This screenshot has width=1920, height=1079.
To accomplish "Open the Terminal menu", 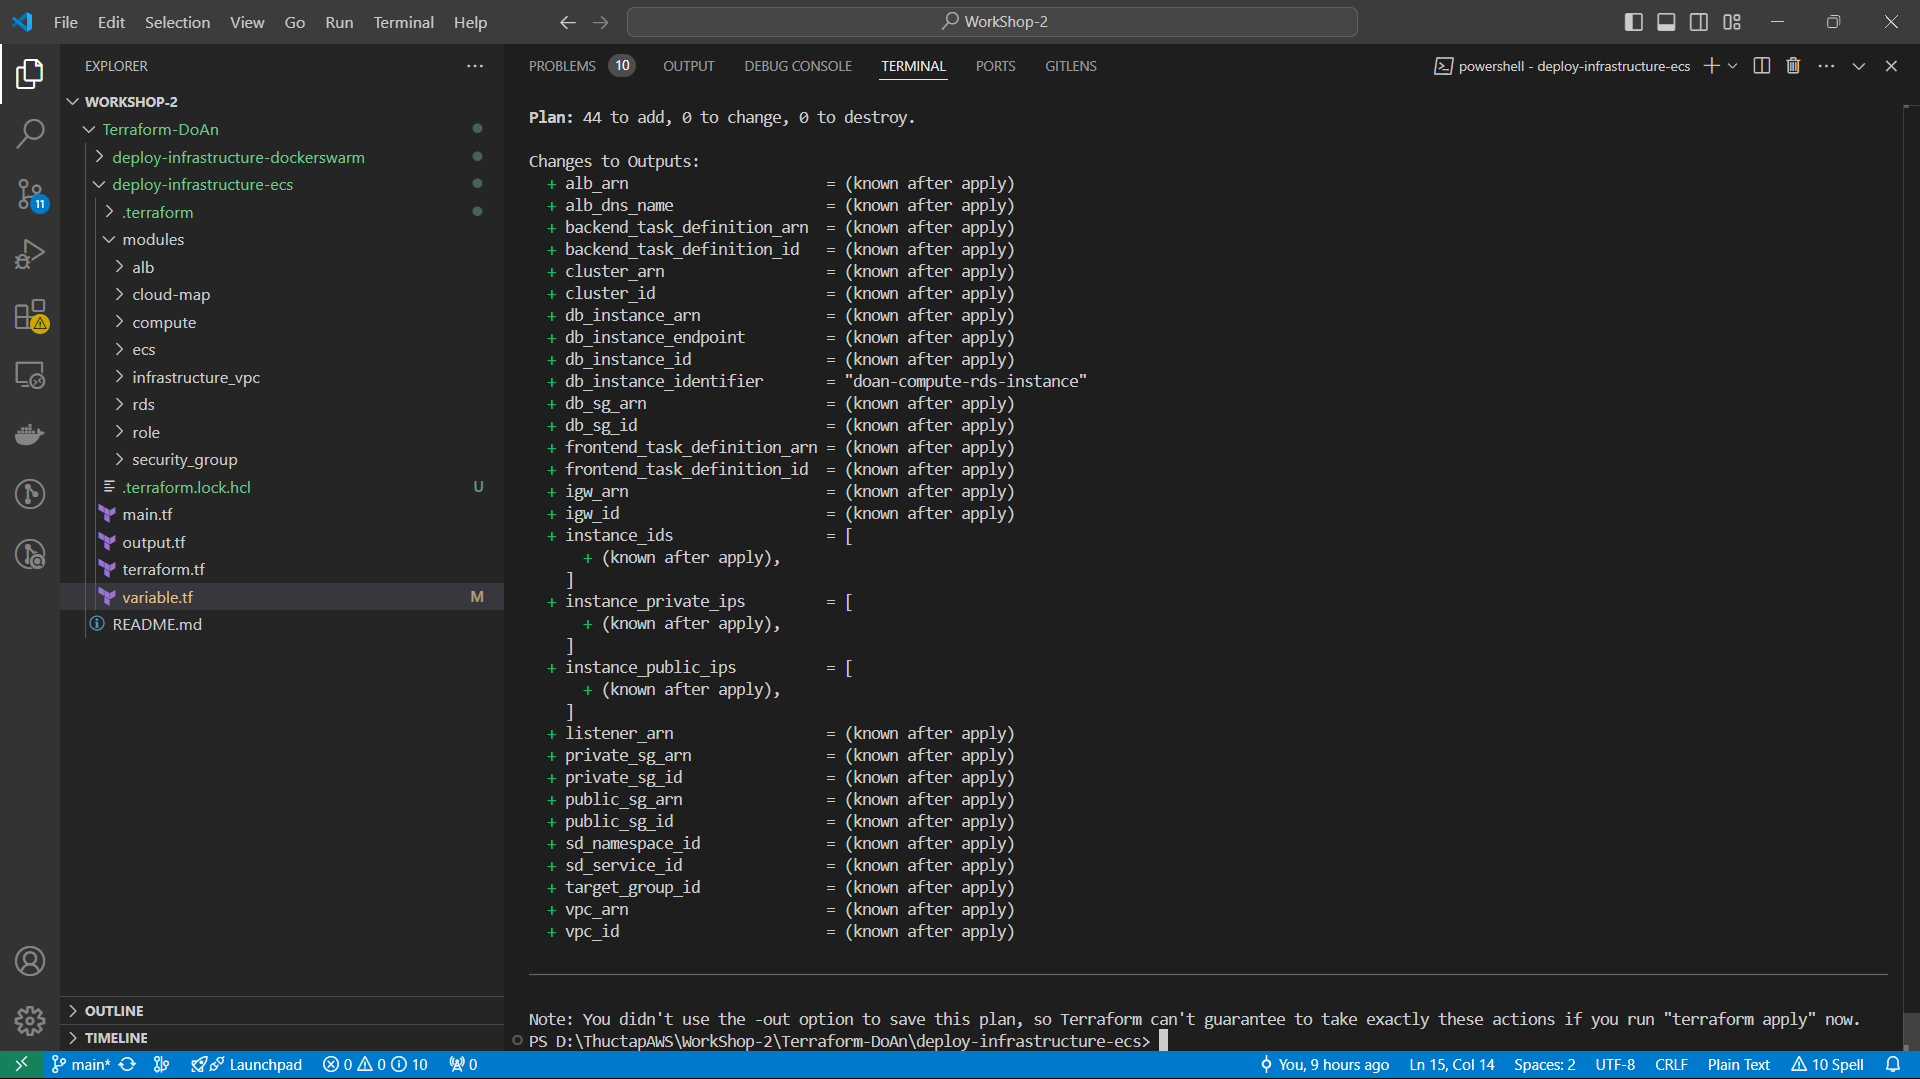I will tap(403, 22).
